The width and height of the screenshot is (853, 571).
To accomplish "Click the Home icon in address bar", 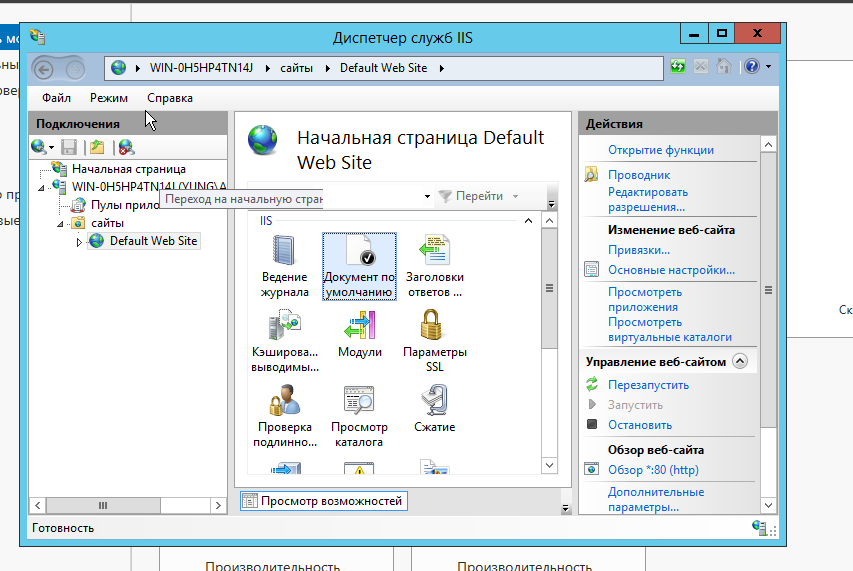I will click(x=724, y=66).
